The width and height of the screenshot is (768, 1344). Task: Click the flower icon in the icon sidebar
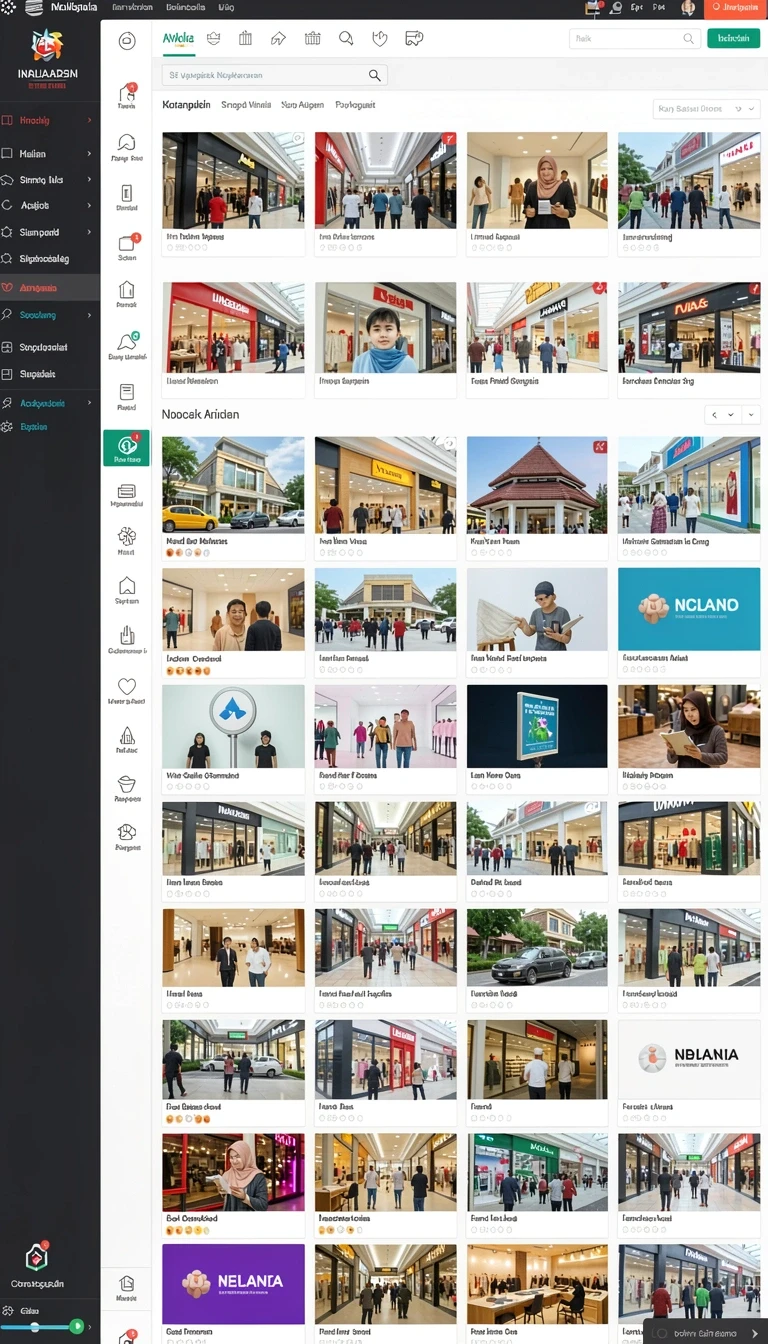pyautogui.click(x=127, y=537)
